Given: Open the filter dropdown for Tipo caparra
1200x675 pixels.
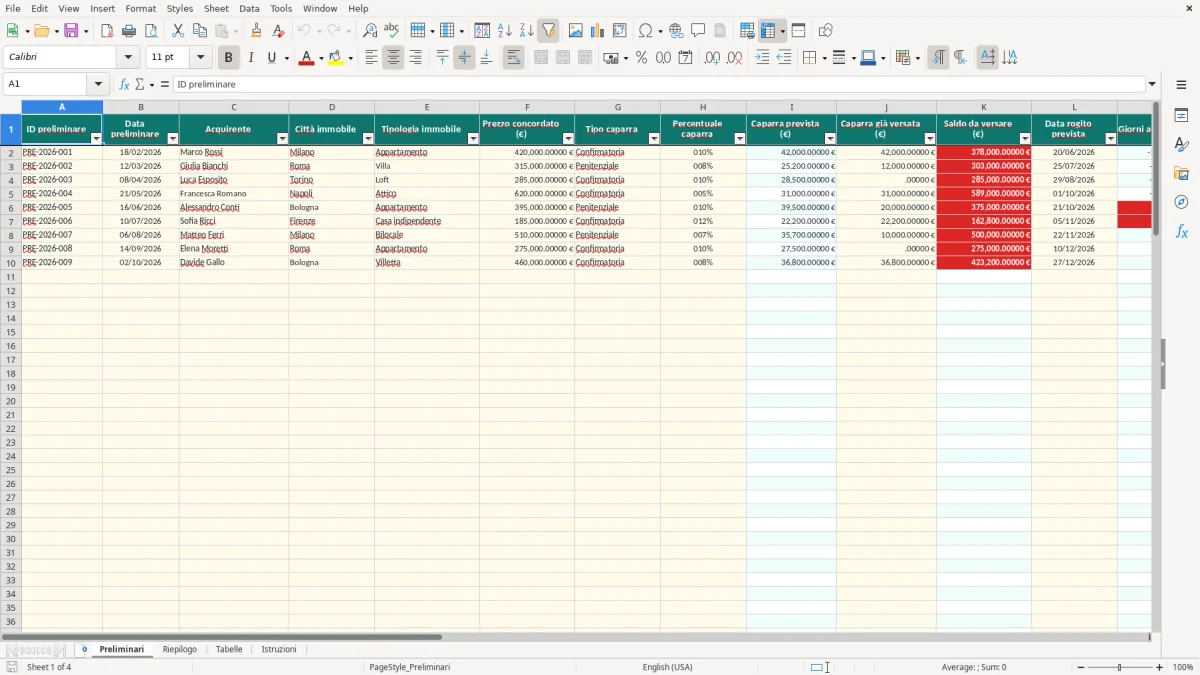Looking at the screenshot, I should pos(654,139).
